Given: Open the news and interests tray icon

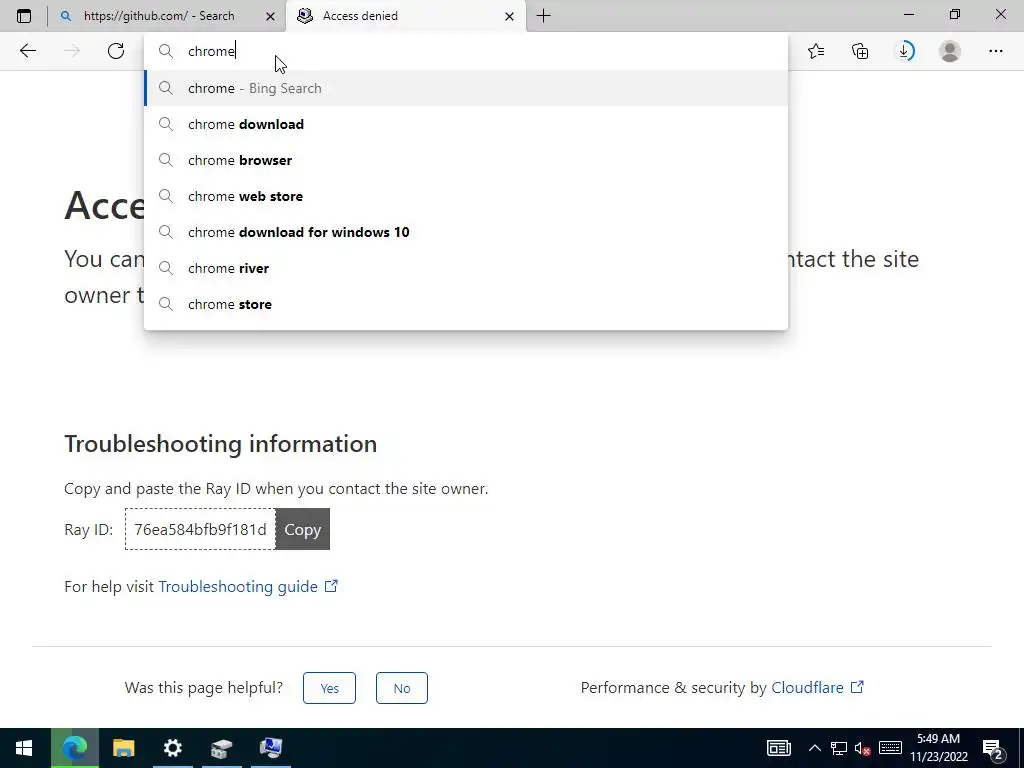Looking at the screenshot, I should 778,748.
